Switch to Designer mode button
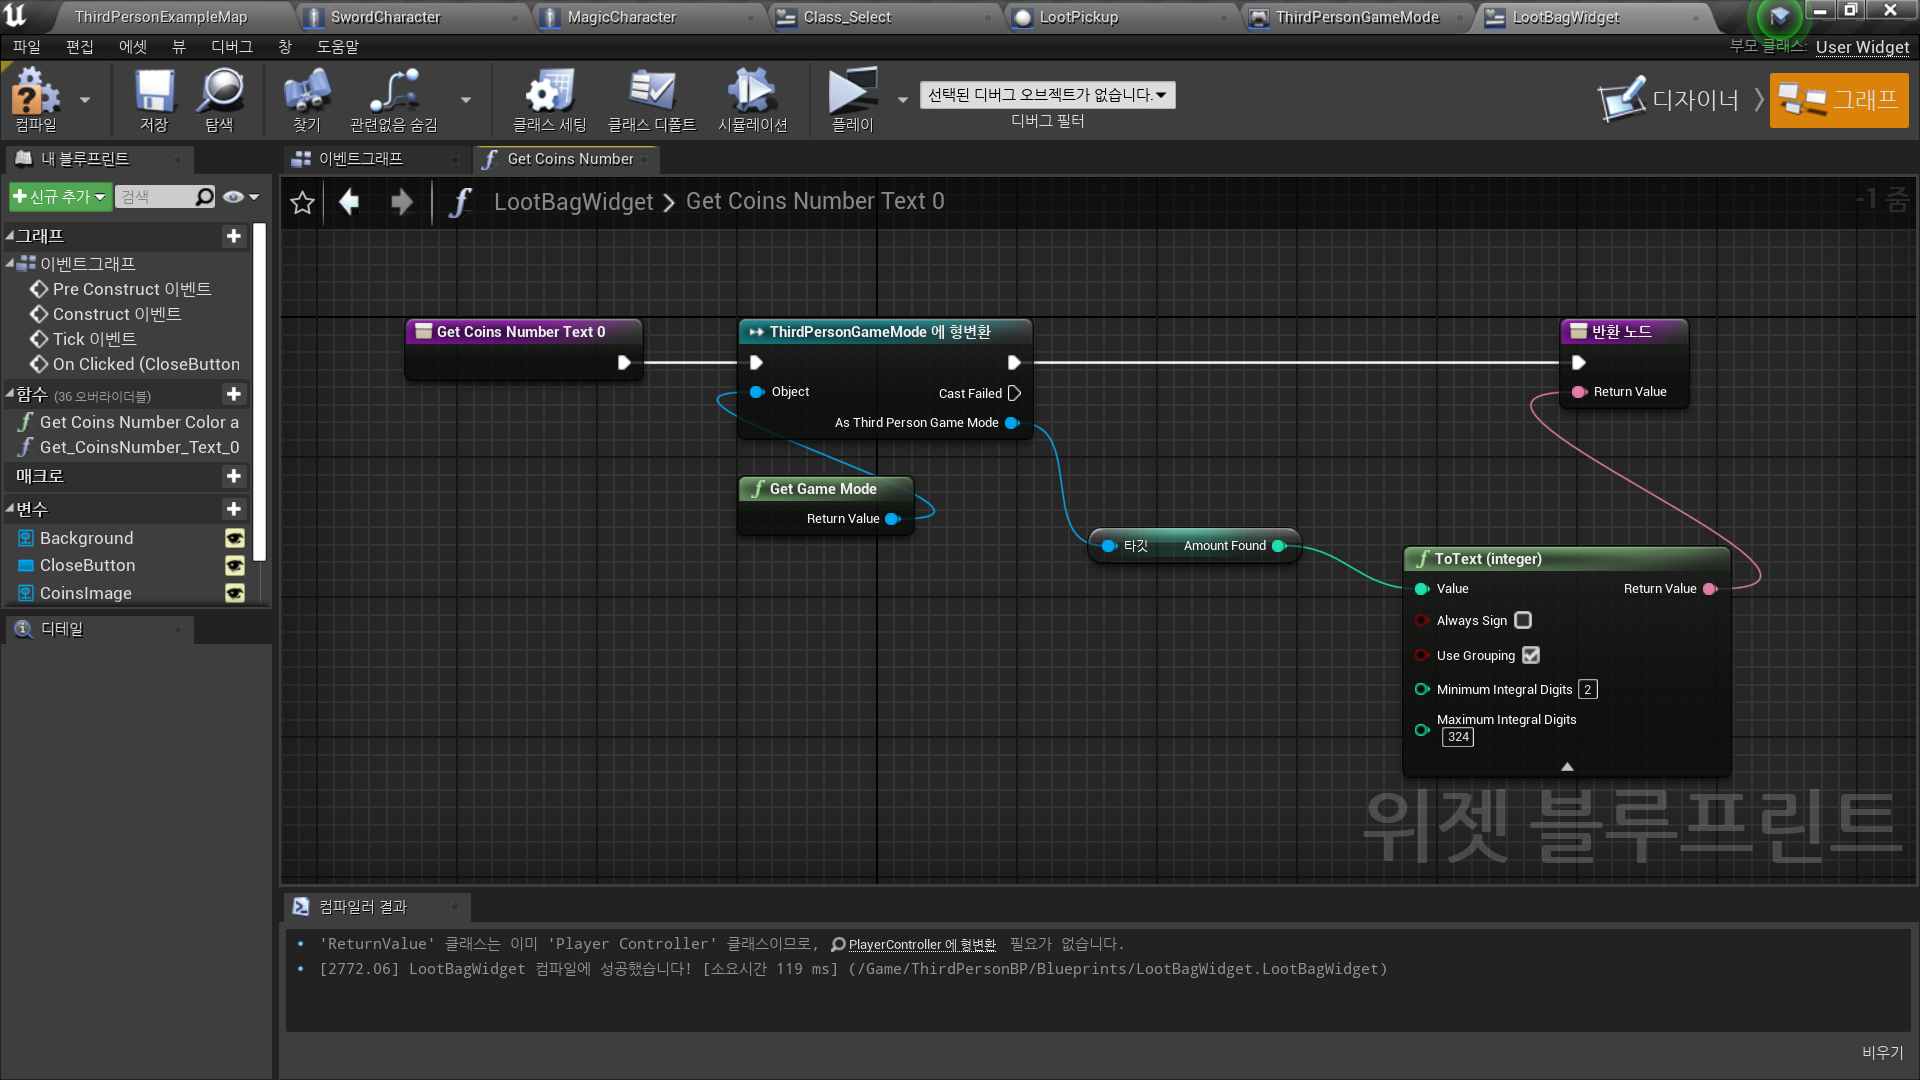The height and width of the screenshot is (1080, 1920). pyautogui.click(x=1669, y=100)
